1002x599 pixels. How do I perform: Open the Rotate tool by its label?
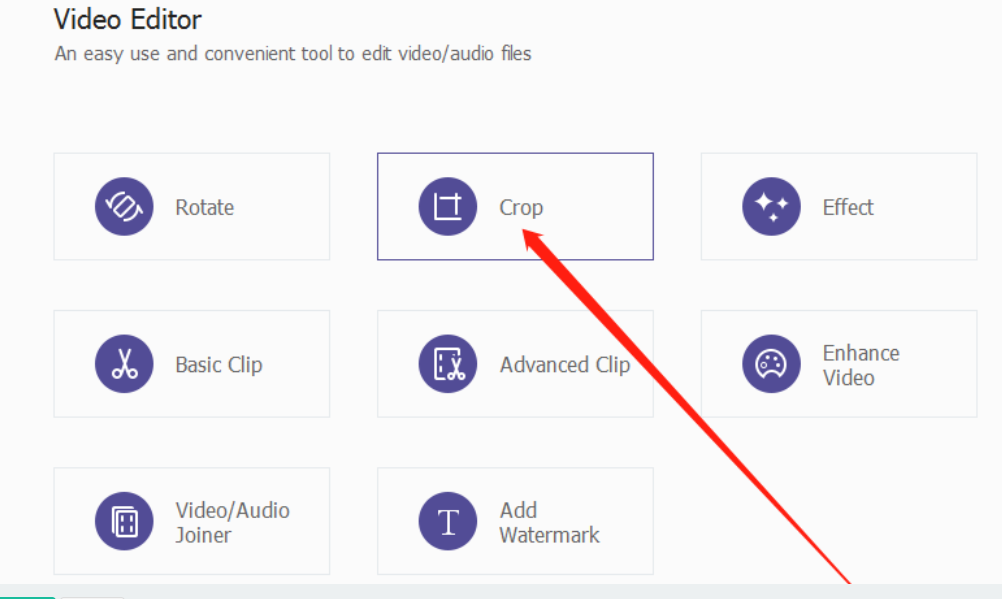pyautogui.click(x=204, y=208)
